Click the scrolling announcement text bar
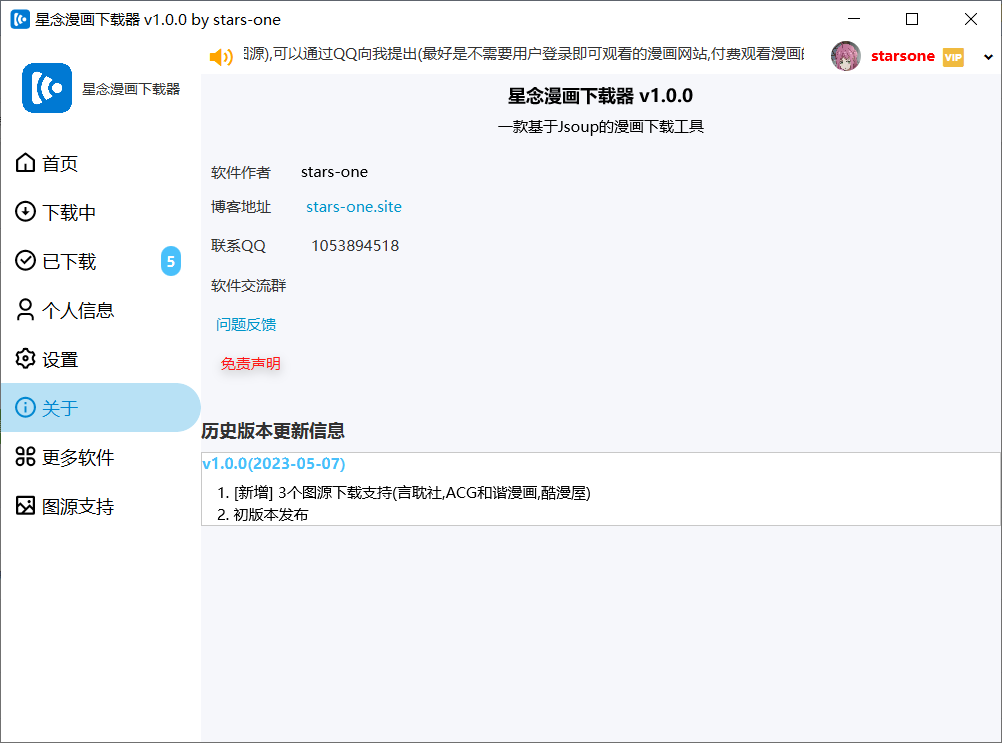The height and width of the screenshot is (743, 1002). click(x=520, y=56)
